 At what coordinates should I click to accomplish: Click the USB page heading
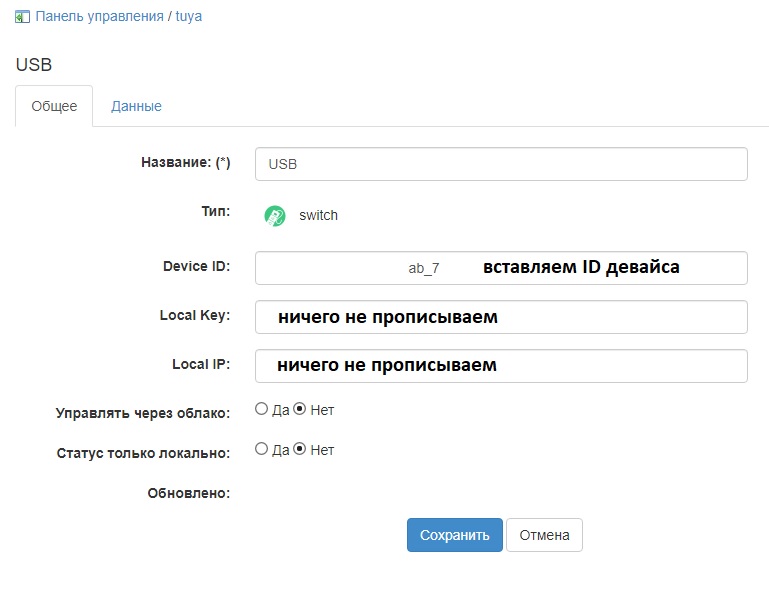coord(34,65)
